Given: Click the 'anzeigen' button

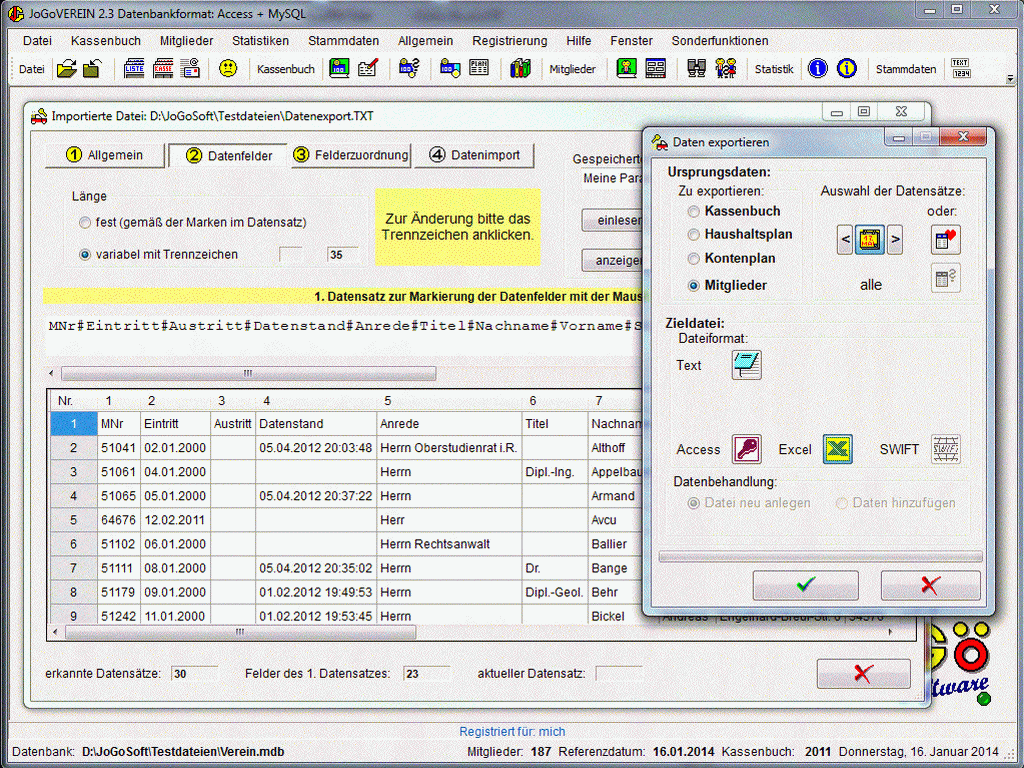Looking at the screenshot, I should pos(613,261).
